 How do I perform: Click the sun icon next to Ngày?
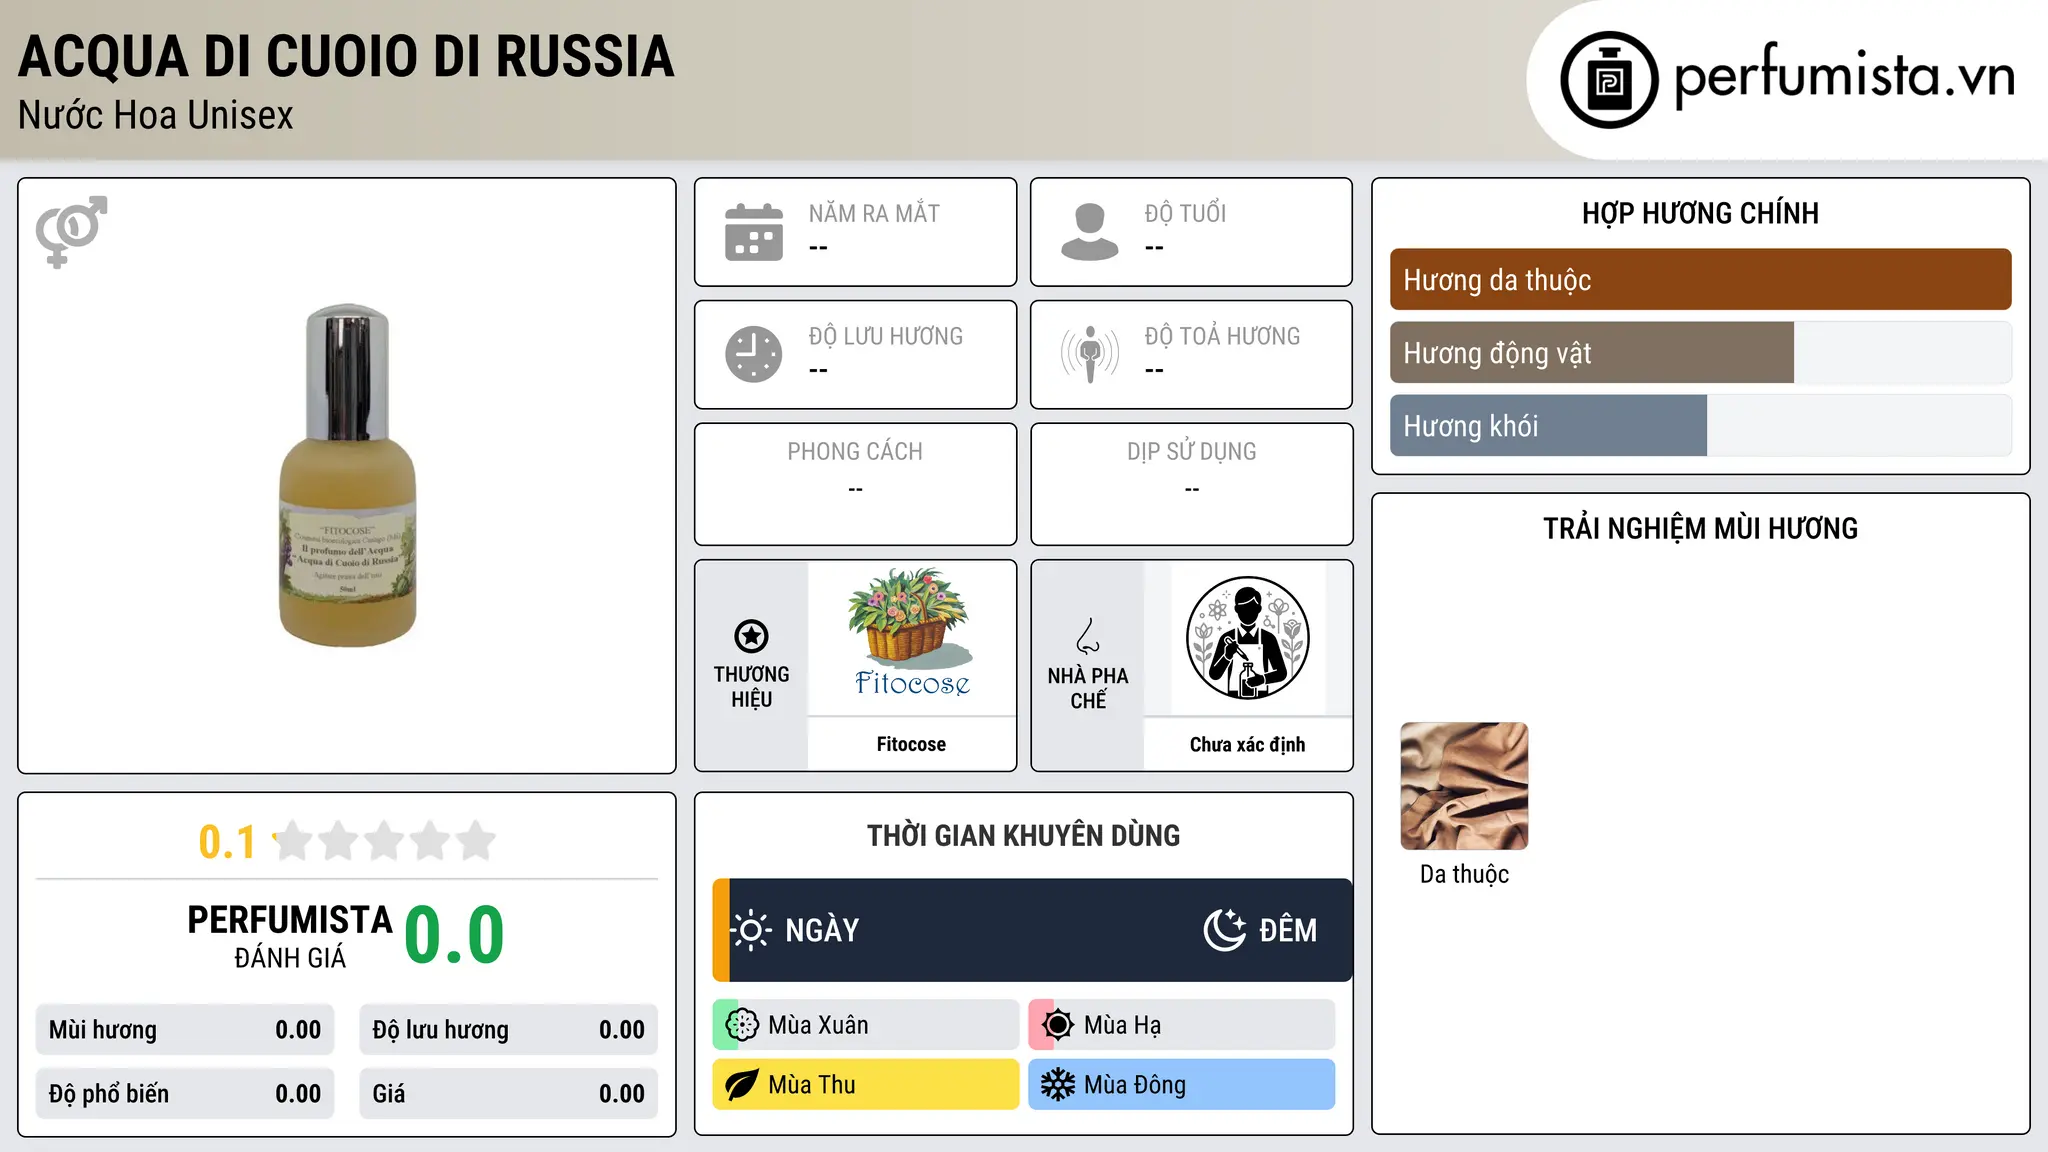751,930
